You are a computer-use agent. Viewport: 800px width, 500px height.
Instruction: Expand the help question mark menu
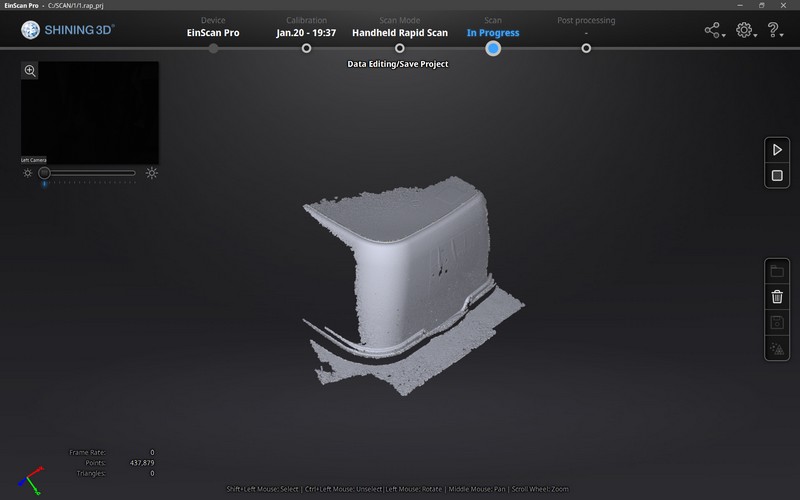point(775,31)
